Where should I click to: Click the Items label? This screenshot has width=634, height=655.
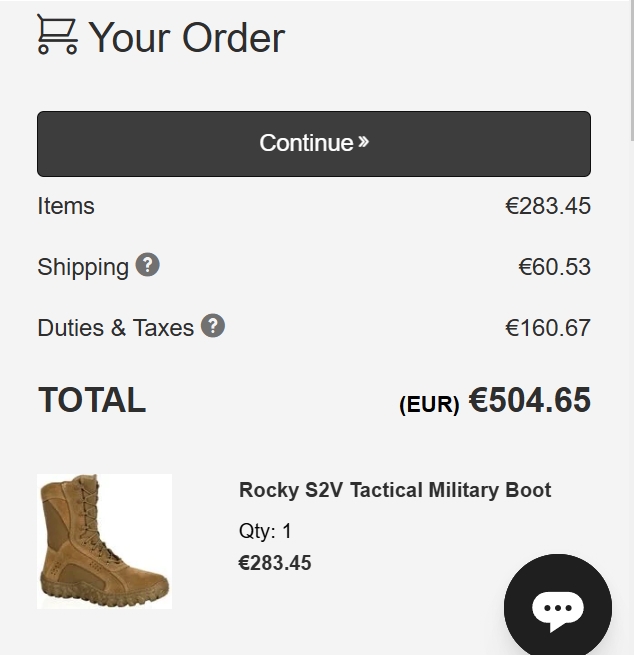tap(66, 206)
